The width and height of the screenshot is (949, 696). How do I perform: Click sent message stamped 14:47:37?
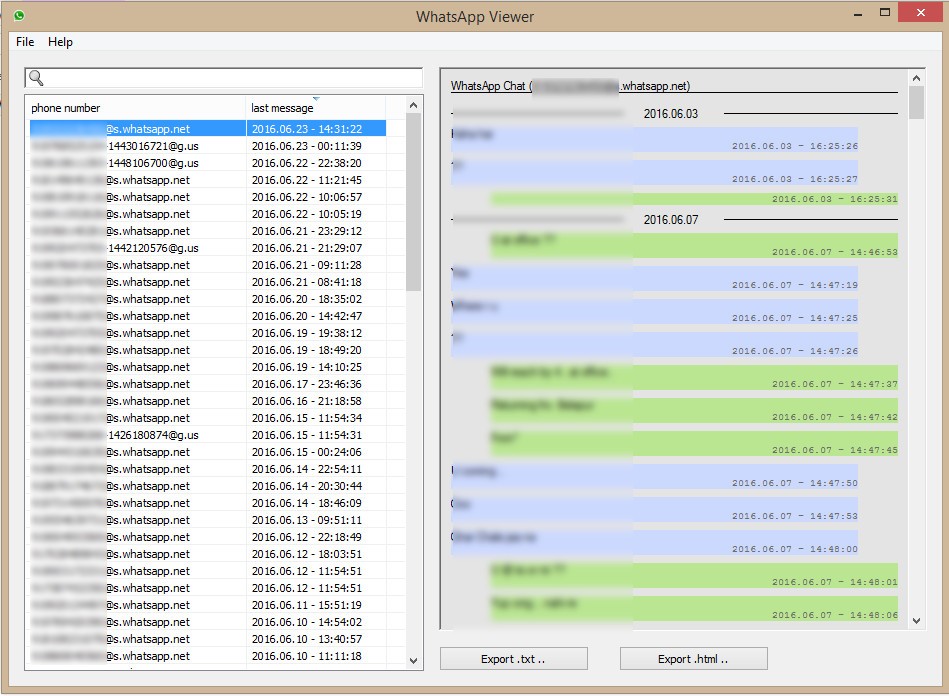[x=694, y=378]
